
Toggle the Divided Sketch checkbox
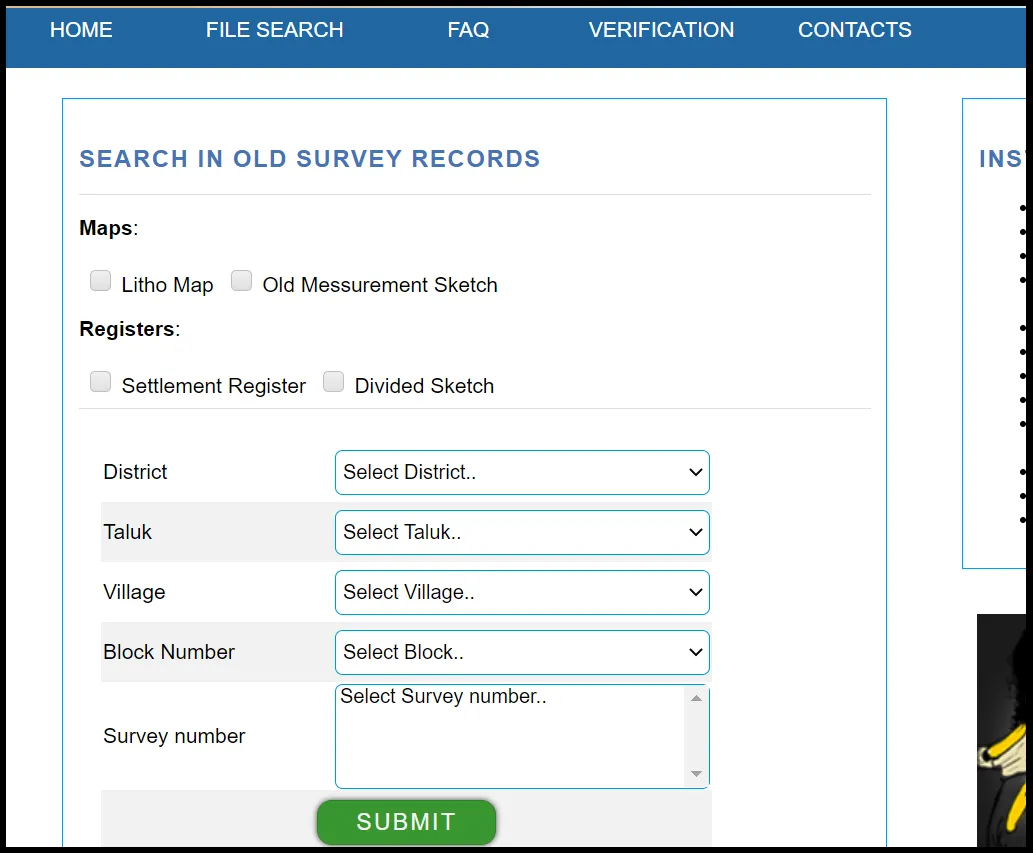click(333, 382)
